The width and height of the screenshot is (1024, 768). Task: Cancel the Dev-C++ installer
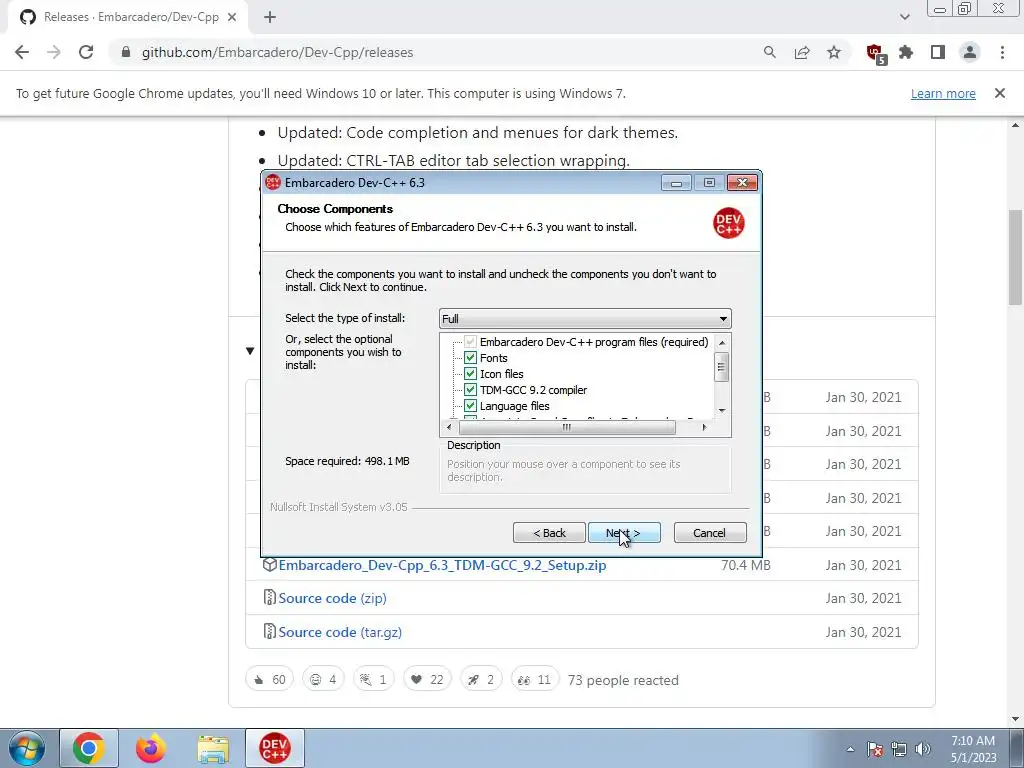click(709, 533)
